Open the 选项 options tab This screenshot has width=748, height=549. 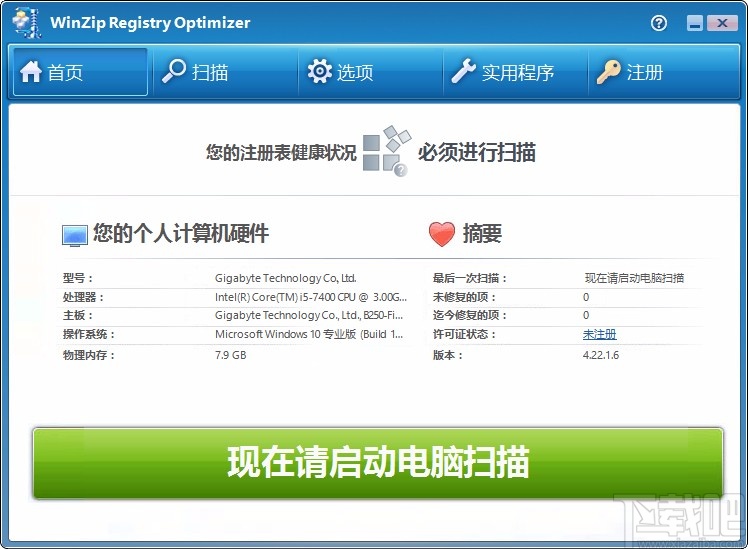(370, 72)
